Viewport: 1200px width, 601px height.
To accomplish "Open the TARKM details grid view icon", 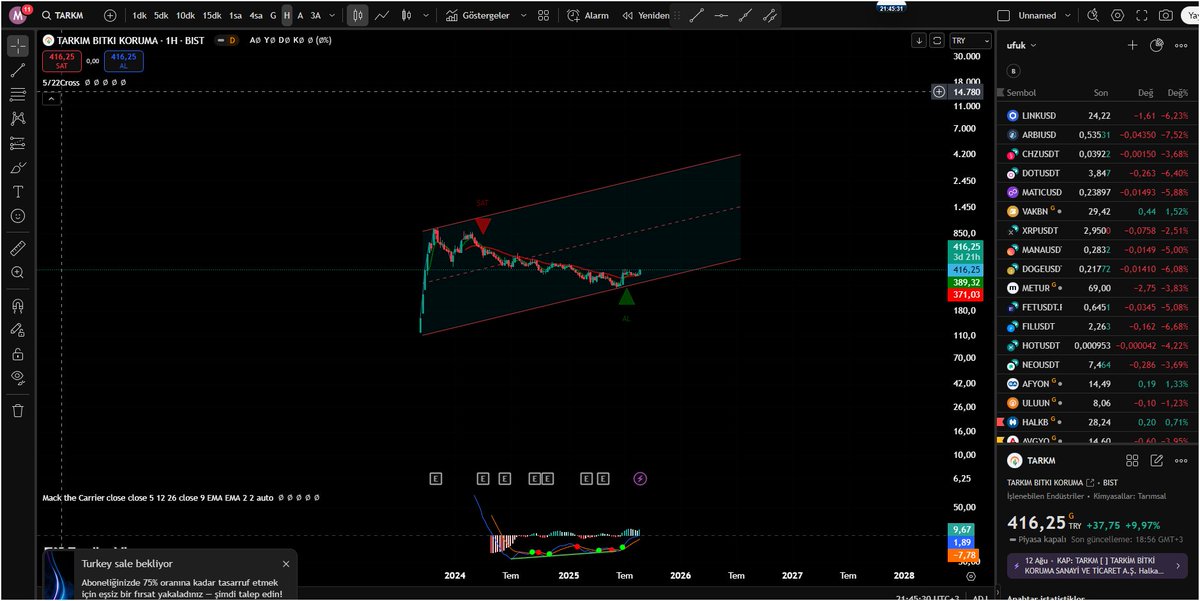I will pos(1132,461).
